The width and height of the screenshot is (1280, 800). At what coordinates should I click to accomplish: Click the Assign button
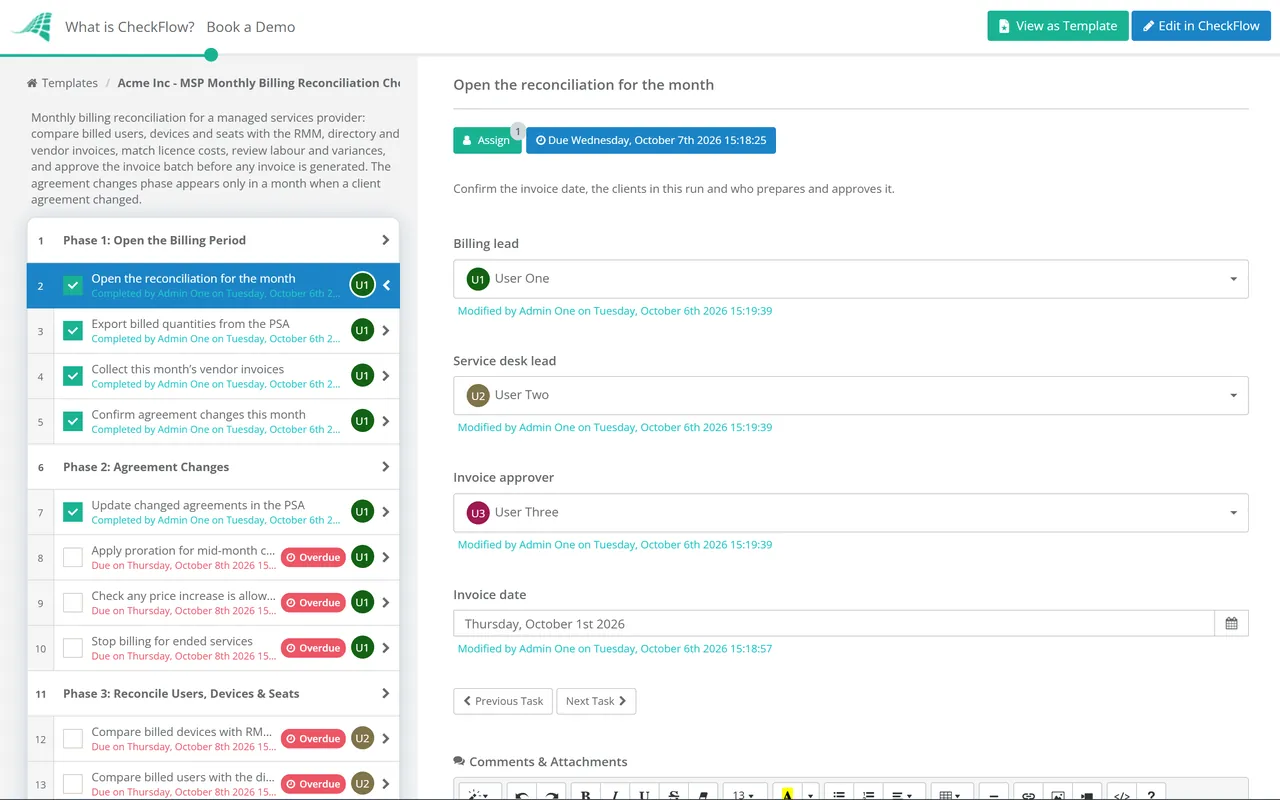click(487, 140)
